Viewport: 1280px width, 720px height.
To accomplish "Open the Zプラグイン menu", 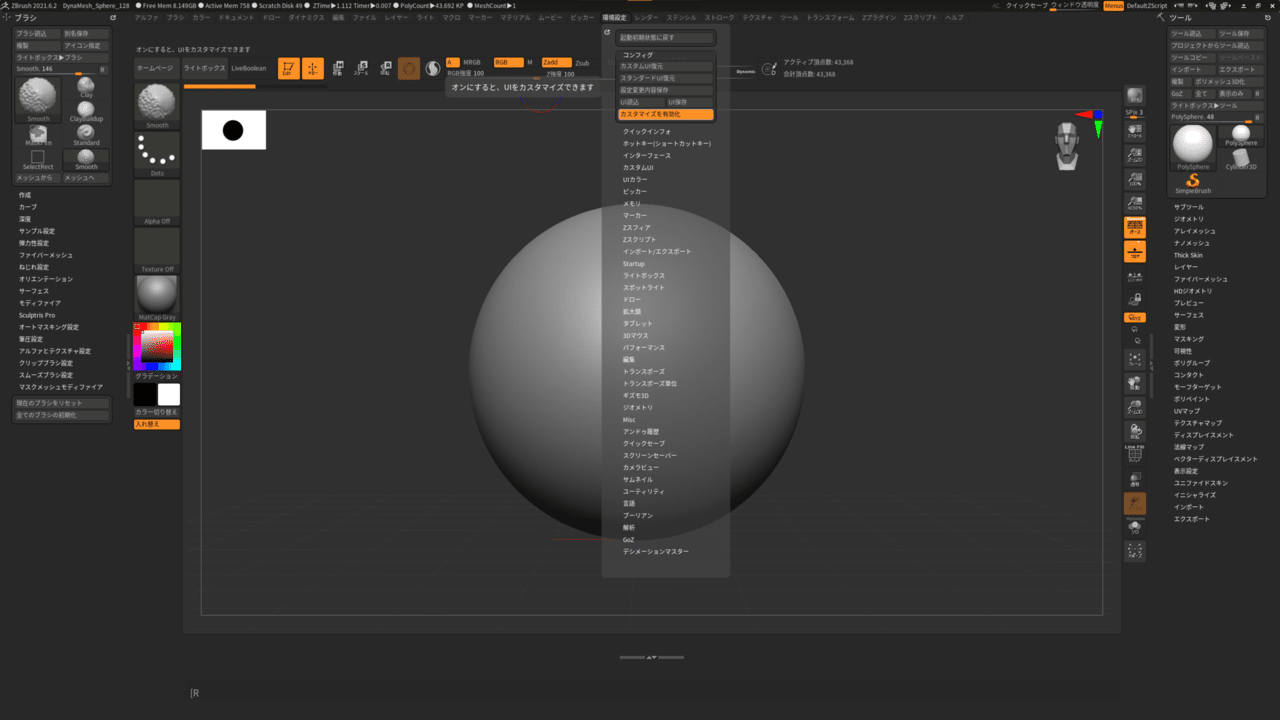I will (x=879, y=18).
